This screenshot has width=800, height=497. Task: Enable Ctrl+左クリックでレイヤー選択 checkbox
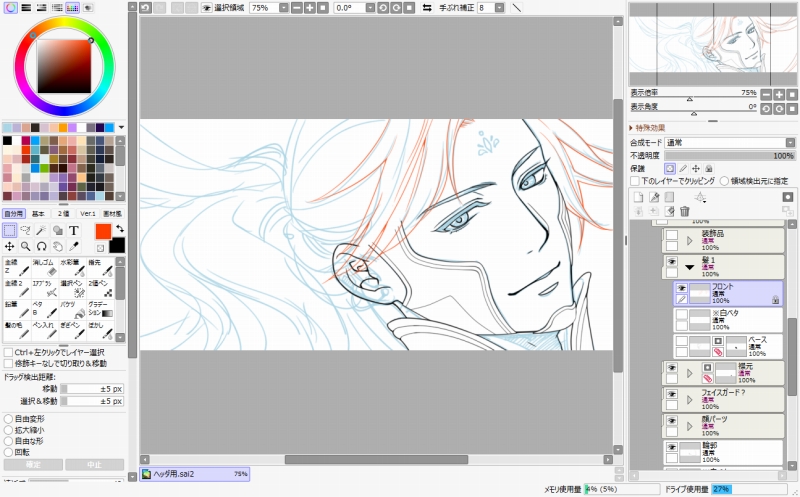click(x=8, y=352)
